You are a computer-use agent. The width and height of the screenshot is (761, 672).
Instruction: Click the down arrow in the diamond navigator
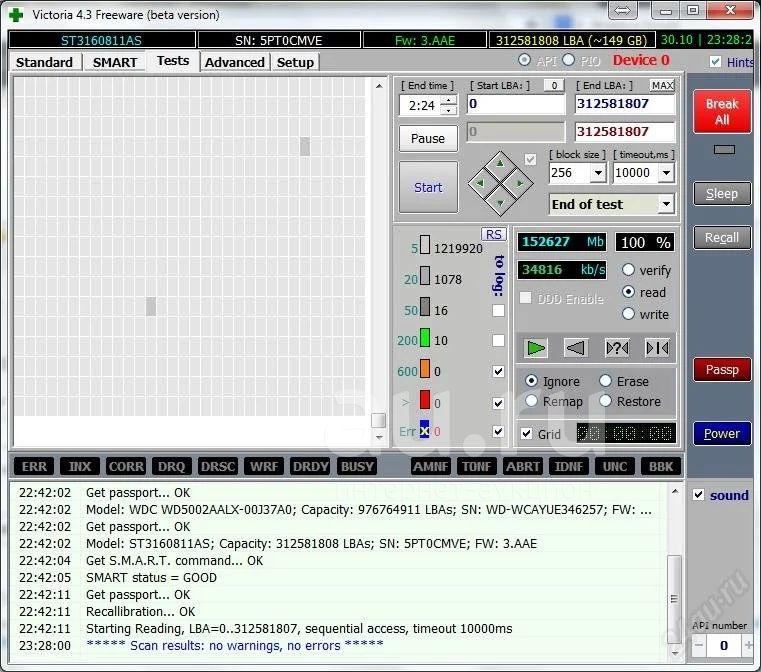point(500,203)
